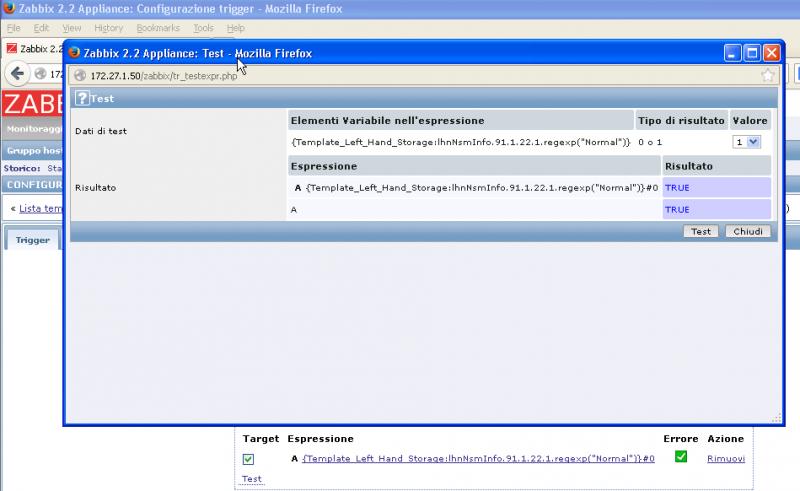Open the Lista template link
800x491 pixels.
[x=40, y=208]
